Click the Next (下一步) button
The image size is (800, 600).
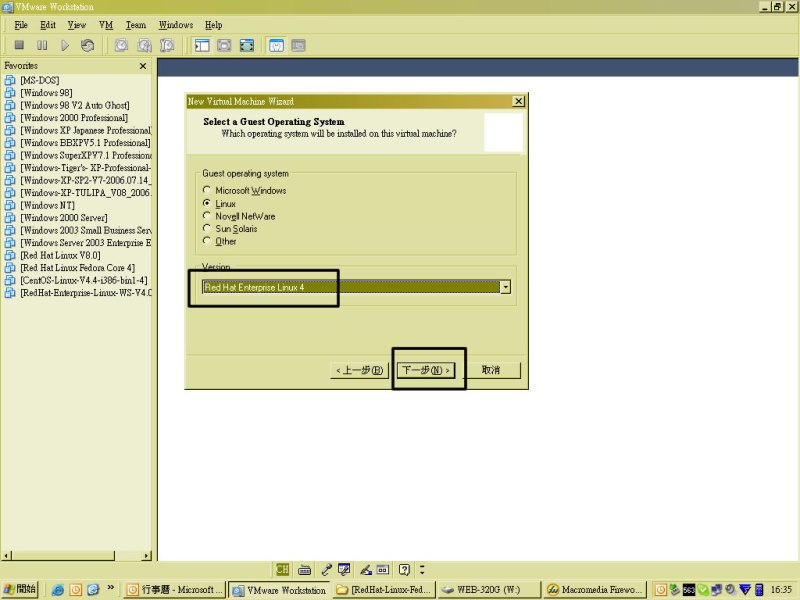pos(426,370)
